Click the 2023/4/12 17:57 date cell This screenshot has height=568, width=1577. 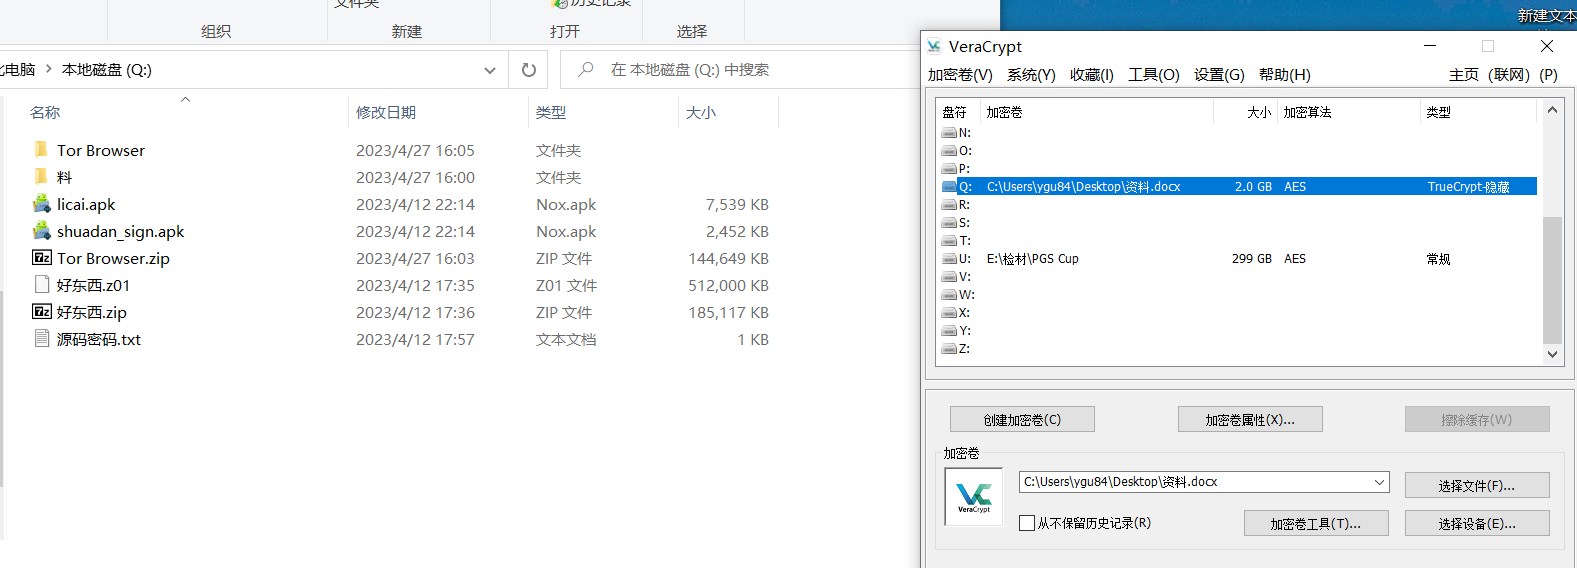(415, 340)
